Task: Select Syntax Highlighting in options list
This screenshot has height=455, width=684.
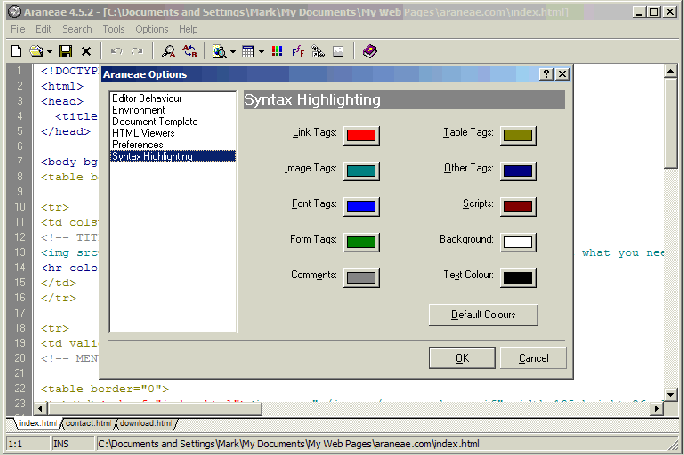Action: (173, 156)
